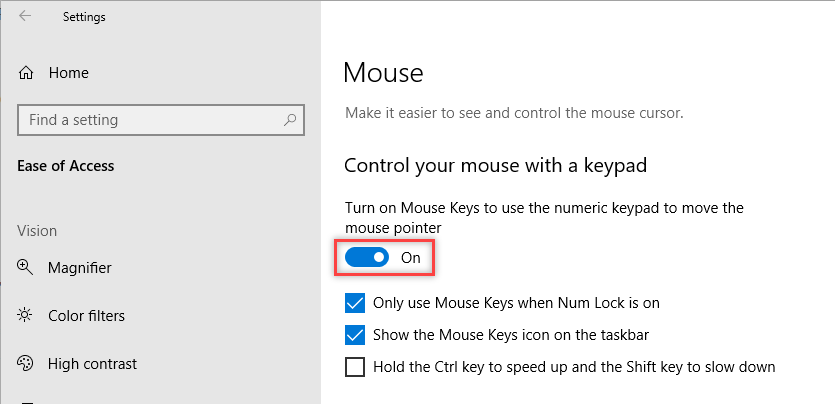Click the On label beside the toggle
This screenshot has width=835, height=404.
(x=411, y=258)
